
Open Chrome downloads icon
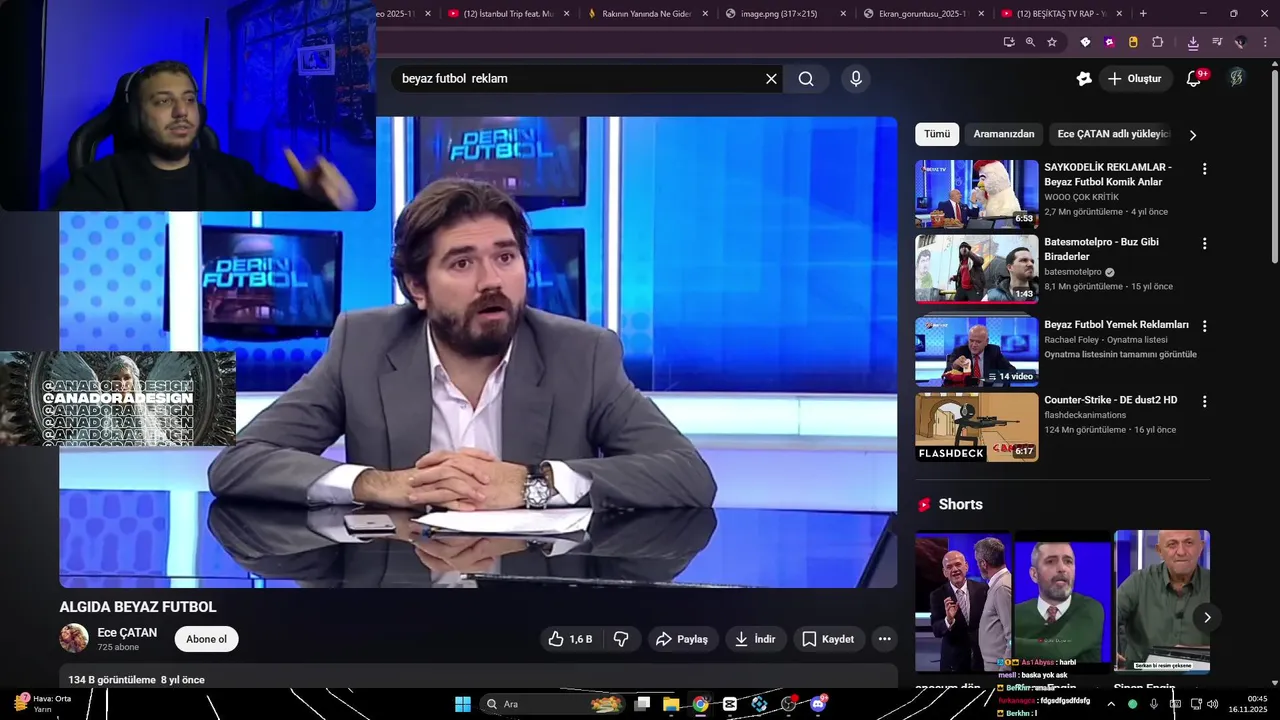(x=1193, y=43)
